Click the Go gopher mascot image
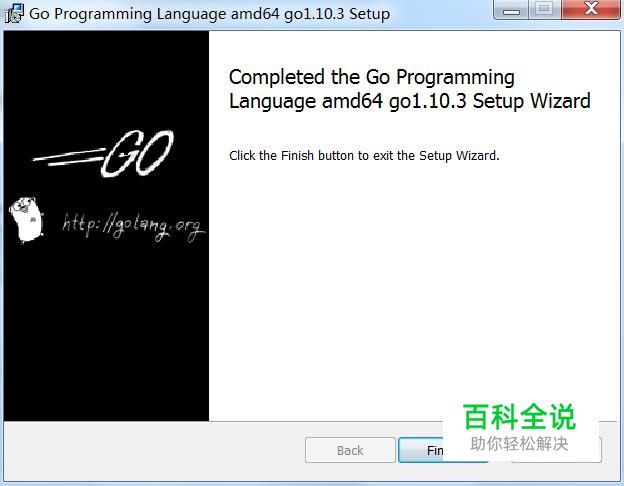The height and width of the screenshot is (486, 624). (x=27, y=219)
